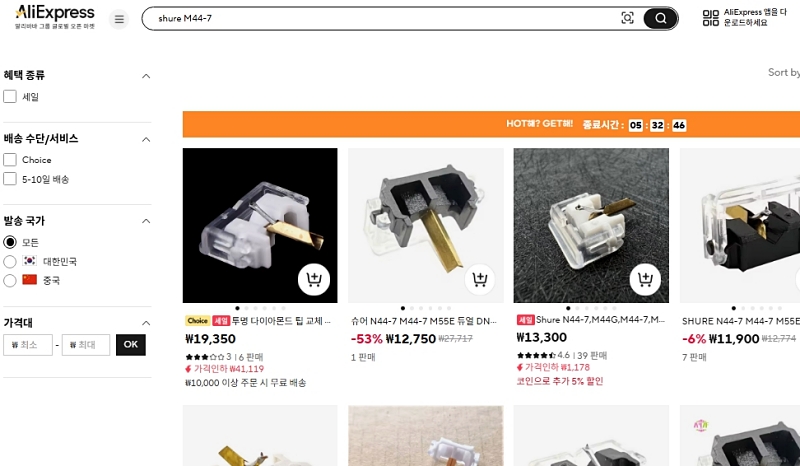Click the OK price filter button

[x=131, y=345]
